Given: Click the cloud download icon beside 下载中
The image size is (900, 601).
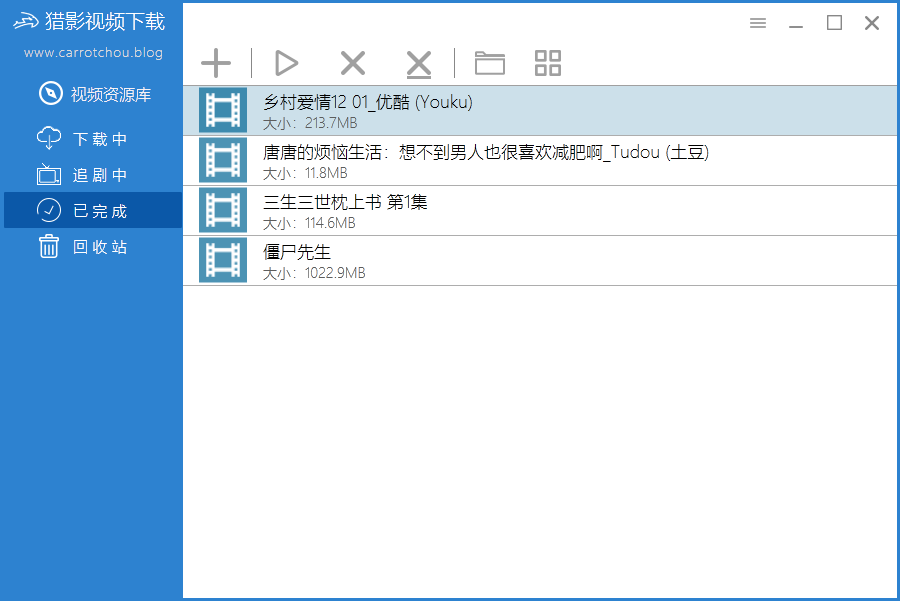Looking at the screenshot, I should click(x=49, y=139).
